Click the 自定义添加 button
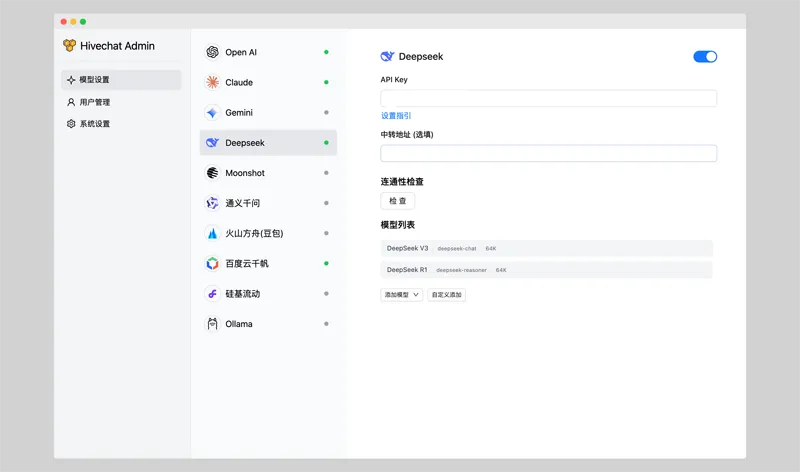Viewport: 800px width, 472px height. pyautogui.click(x=447, y=295)
